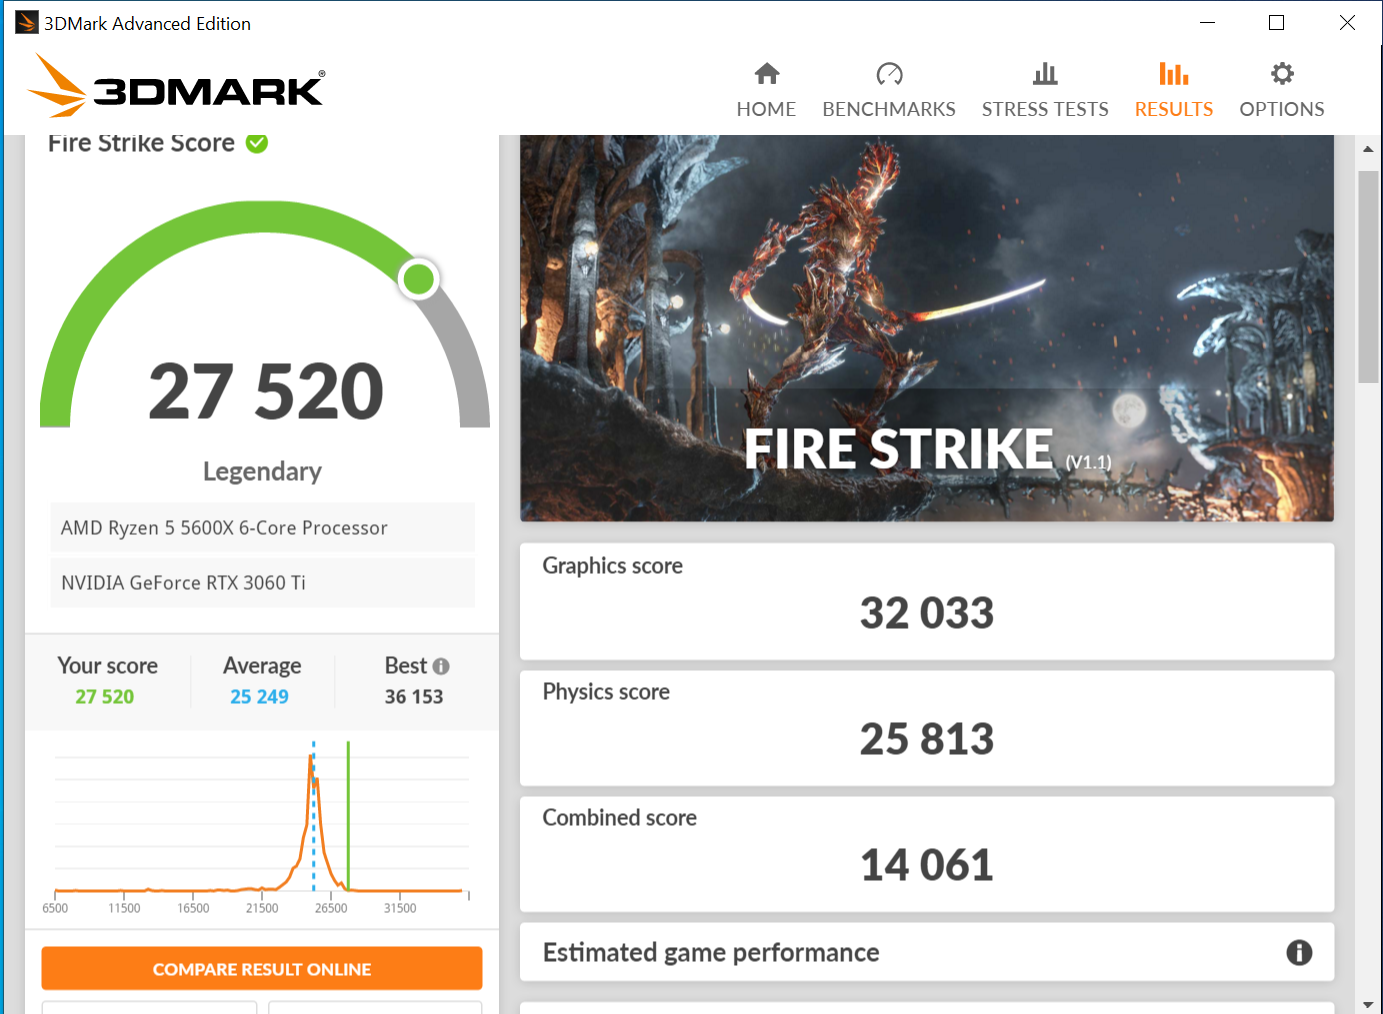Click the vertical scrollbar thumb
This screenshot has width=1383, height=1014.
pyautogui.click(x=1368, y=277)
